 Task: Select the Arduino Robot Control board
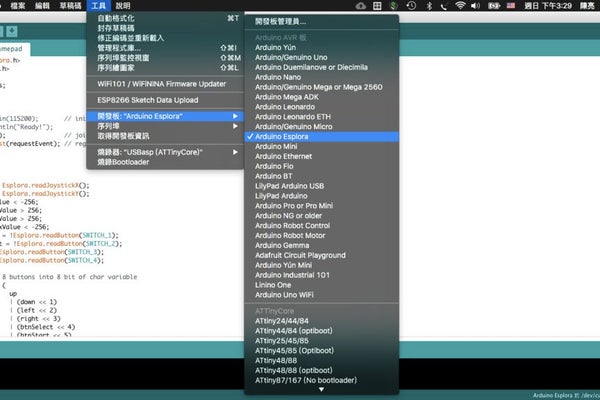[x=321, y=226]
